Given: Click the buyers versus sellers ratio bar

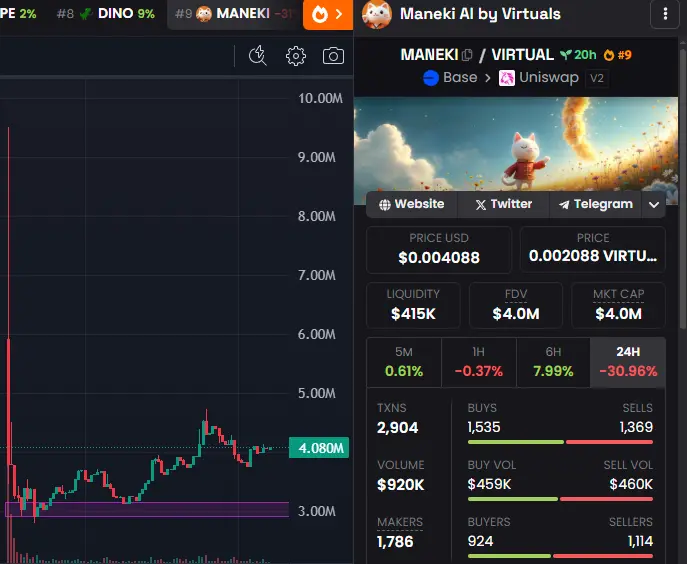Looking at the screenshot, I should tap(560, 556).
